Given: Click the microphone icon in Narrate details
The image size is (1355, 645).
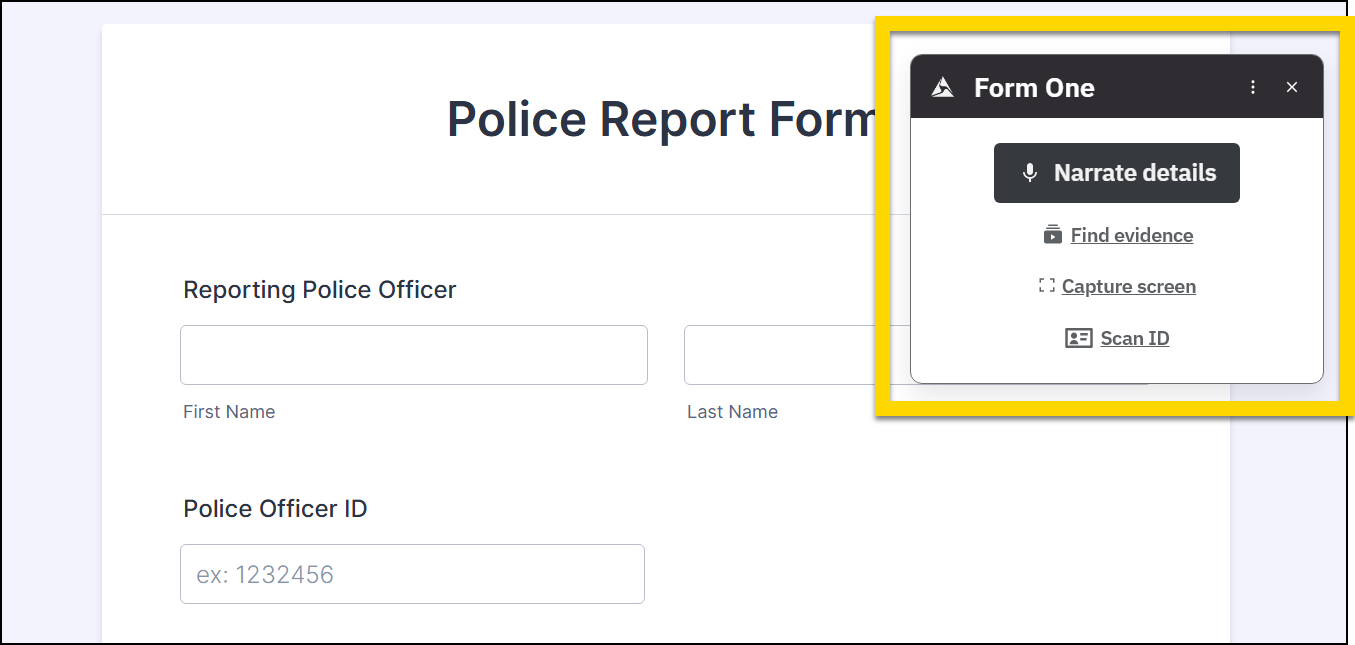Looking at the screenshot, I should 1030,173.
